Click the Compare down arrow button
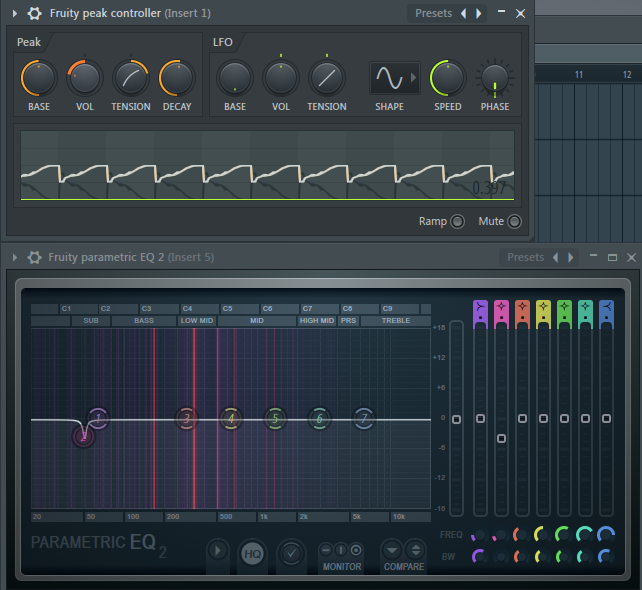 391,550
